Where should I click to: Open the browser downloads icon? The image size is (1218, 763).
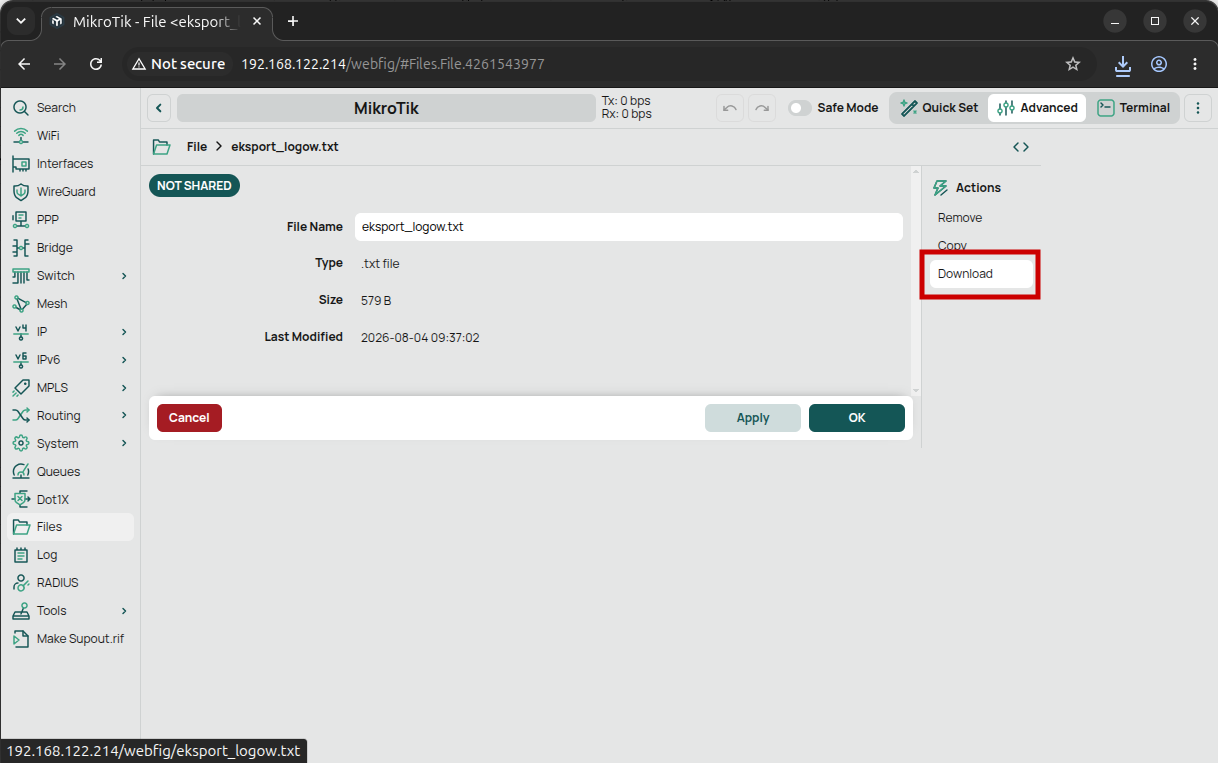(x=1123, y=64)
